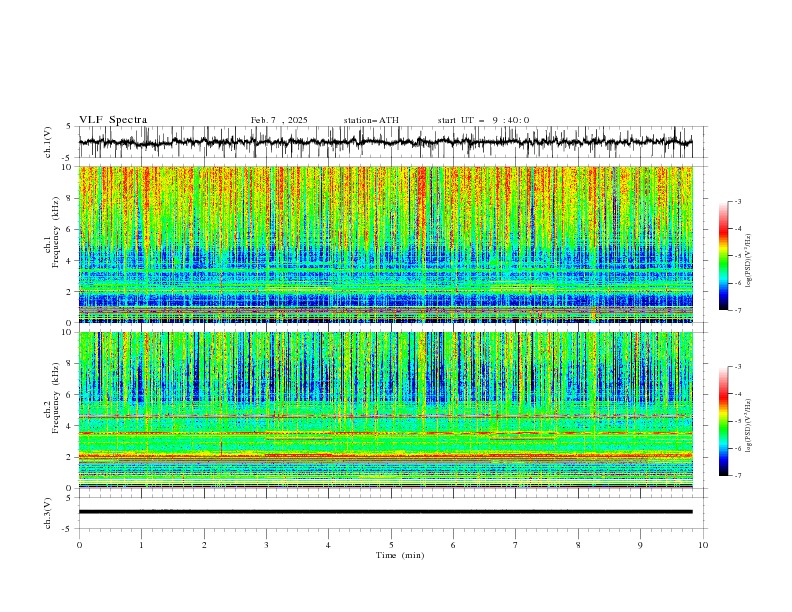Viewport: 792px width, 612px height.
Task: Click the "ch.1 Frequency (kHz)" axis label
Action: coord(52,232)
